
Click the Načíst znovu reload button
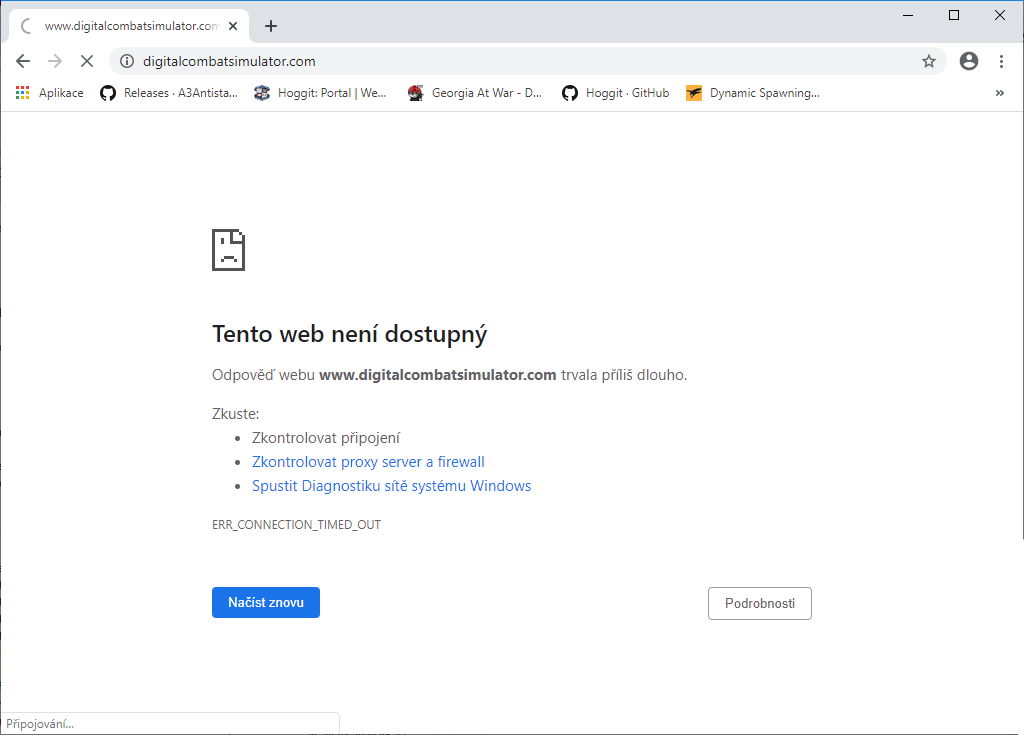[266, 602]
